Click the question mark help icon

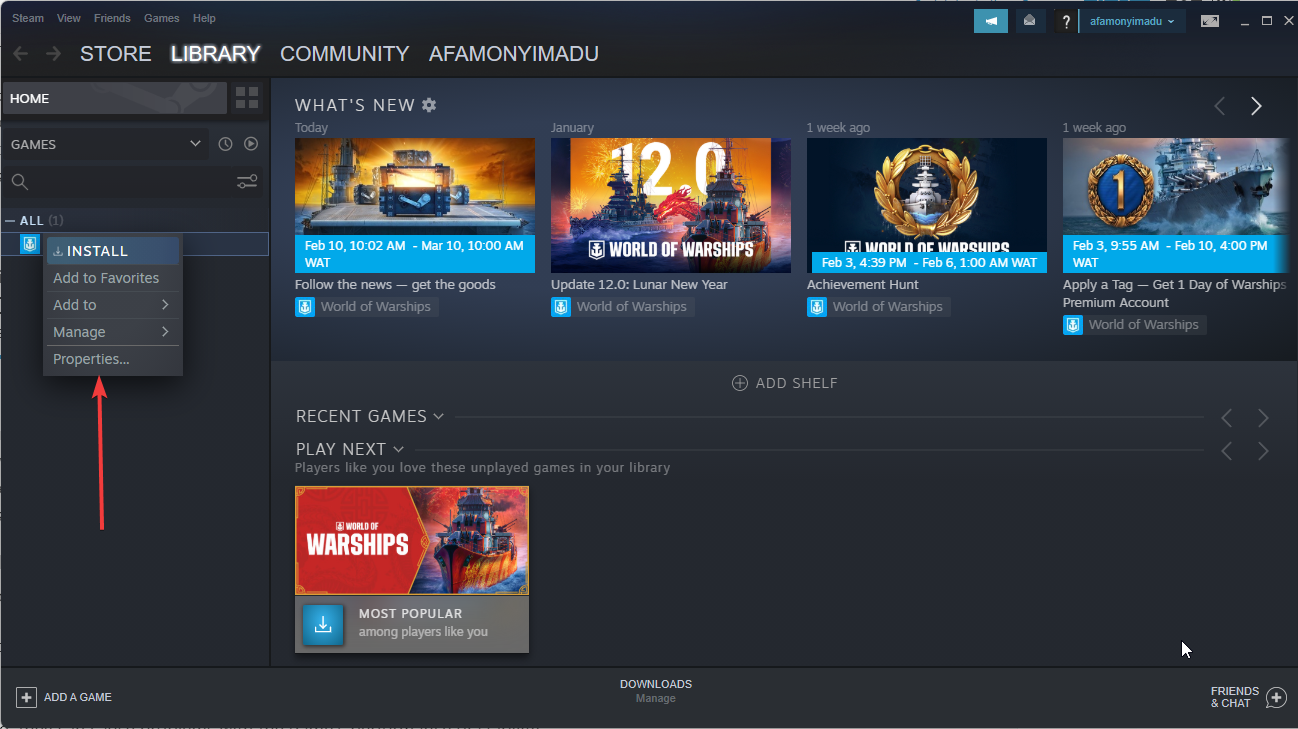(1067, 21)
